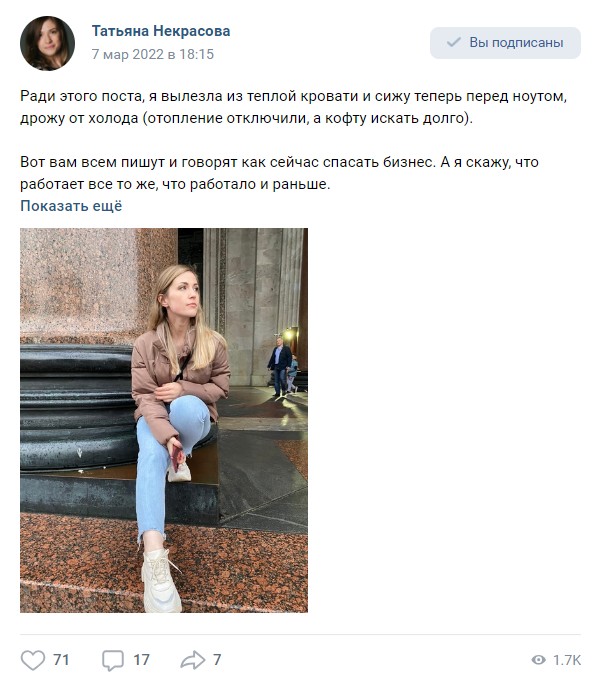Open the author name Татьяна Некрасова
601x682 pixels.
161,31
